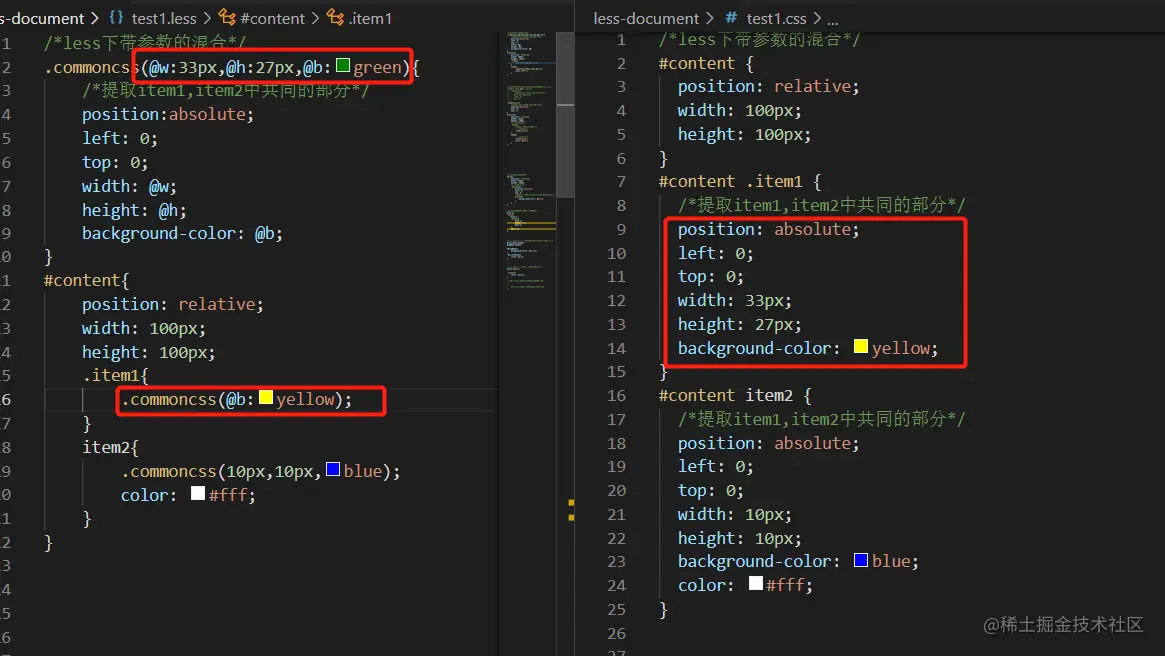
Task: Click 'position: relative;' on CSS line 3
Action: click(768, 87)
